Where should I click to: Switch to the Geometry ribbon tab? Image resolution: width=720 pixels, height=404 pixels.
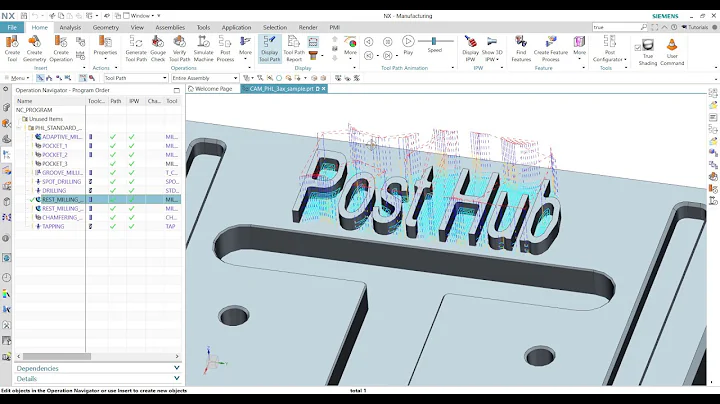click(x=106, y=28)
